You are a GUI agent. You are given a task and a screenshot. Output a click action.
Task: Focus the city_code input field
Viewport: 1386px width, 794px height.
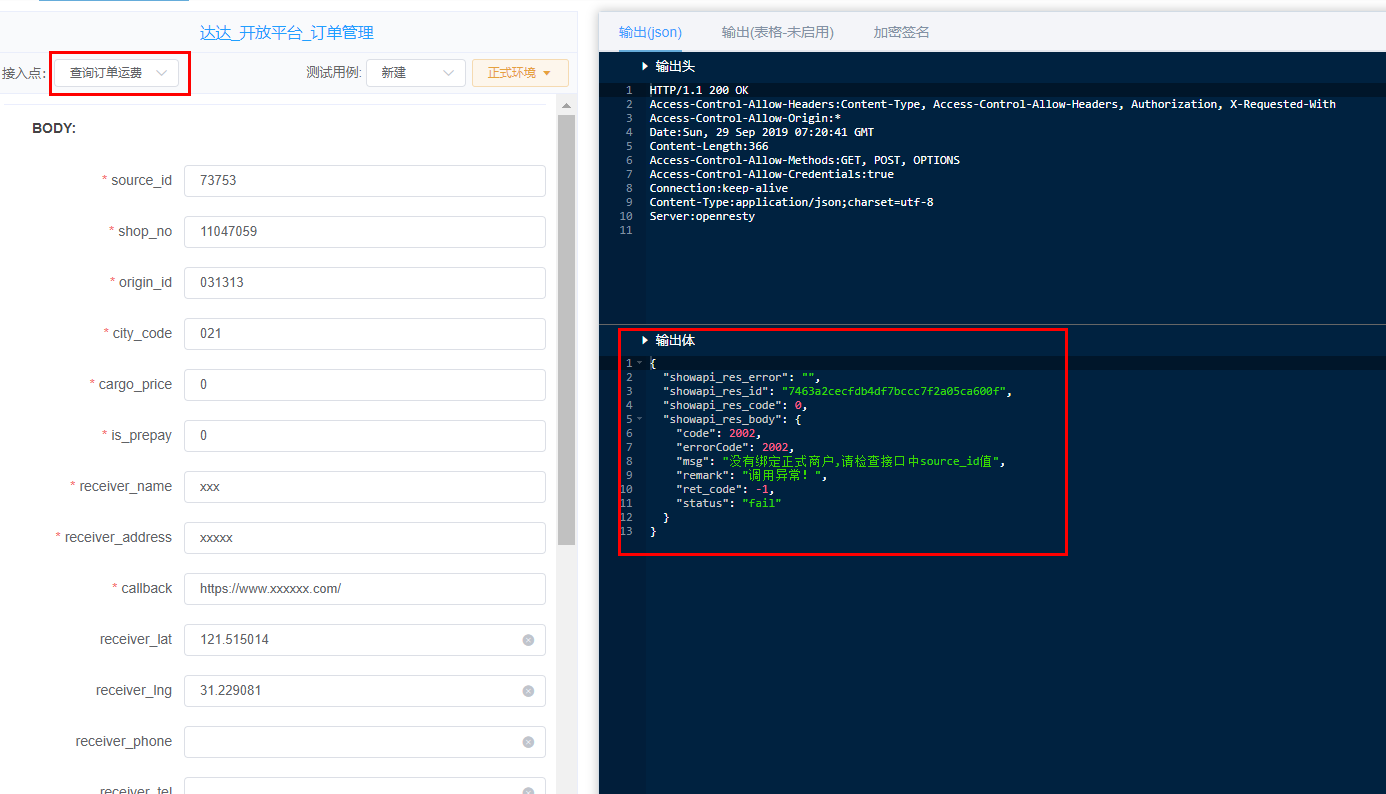point(365,334)
